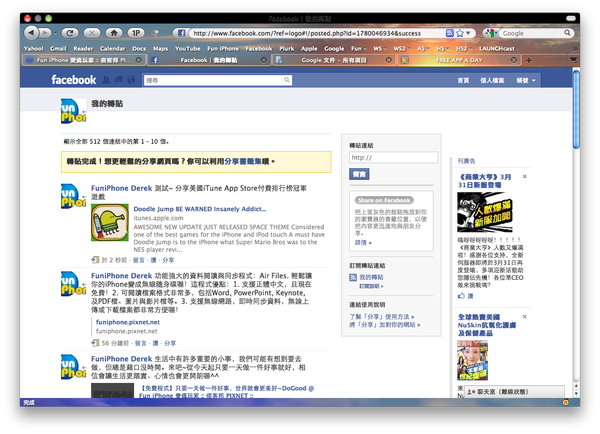Open 個人檔案 profile in Facebook header
This screenshot has width=600, height=434.
click(x=492, y=80)
